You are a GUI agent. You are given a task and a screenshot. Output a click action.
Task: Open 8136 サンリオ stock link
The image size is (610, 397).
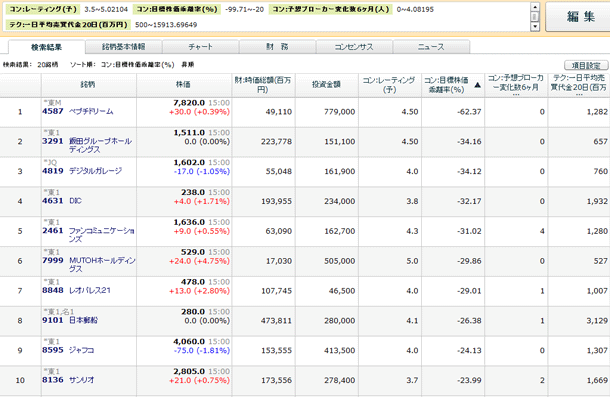[x=68, y=380]
